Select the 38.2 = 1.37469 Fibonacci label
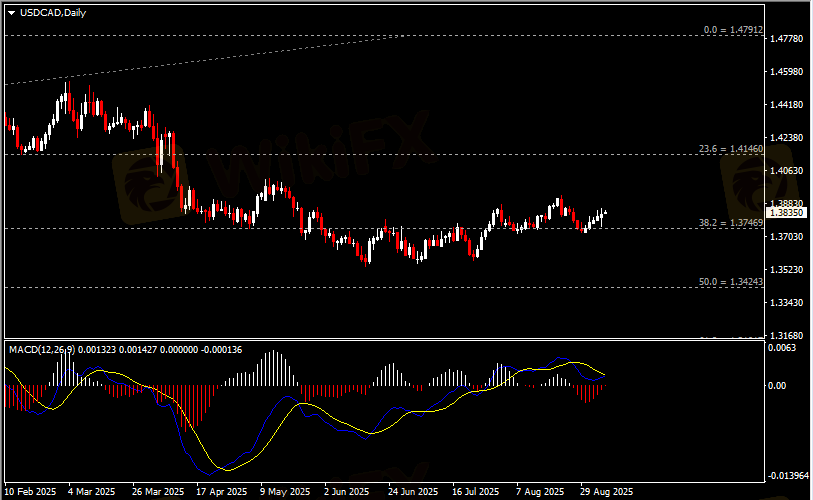This screenshot has height=500, width=813. (731, 223)
